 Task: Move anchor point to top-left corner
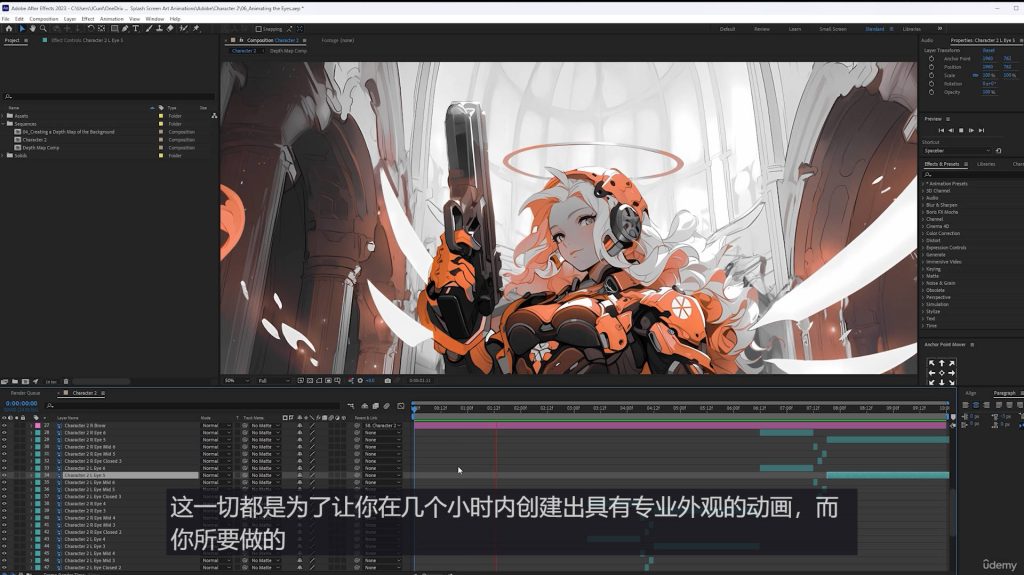click(932, 363)
